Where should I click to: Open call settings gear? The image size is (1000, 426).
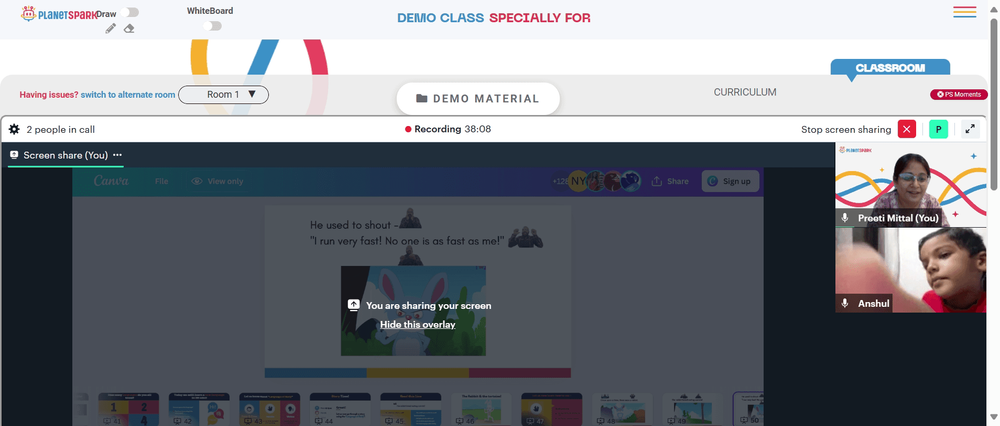coord(14,129)
